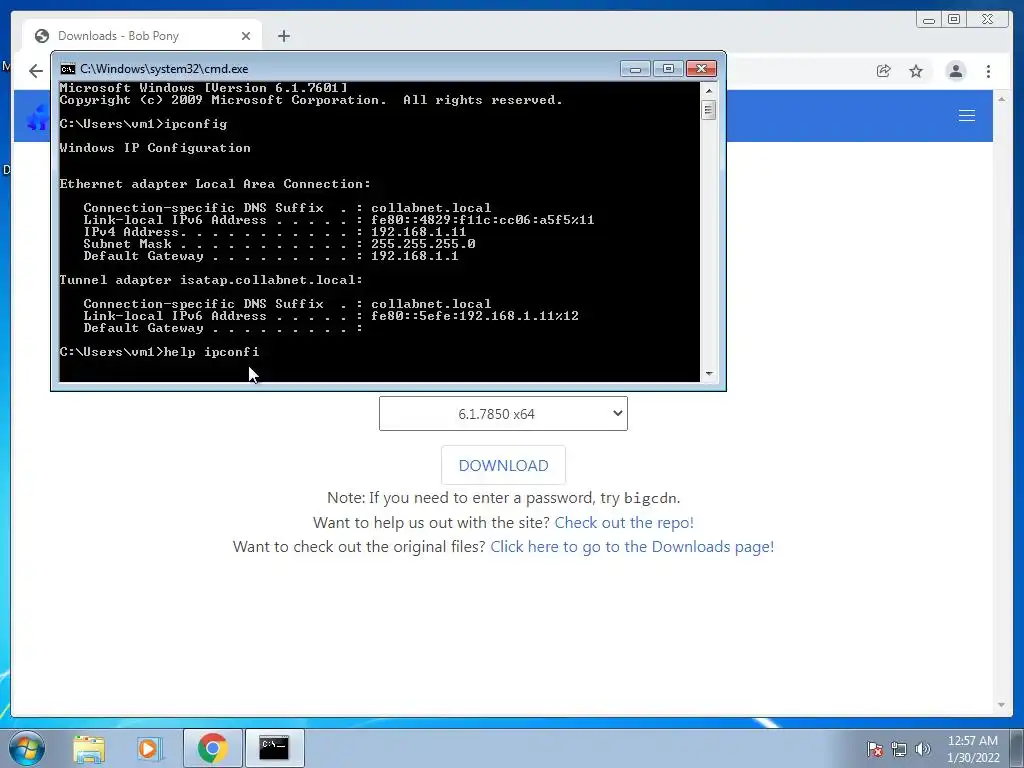Open the site's hamburger menu

[x=967, y=116]
